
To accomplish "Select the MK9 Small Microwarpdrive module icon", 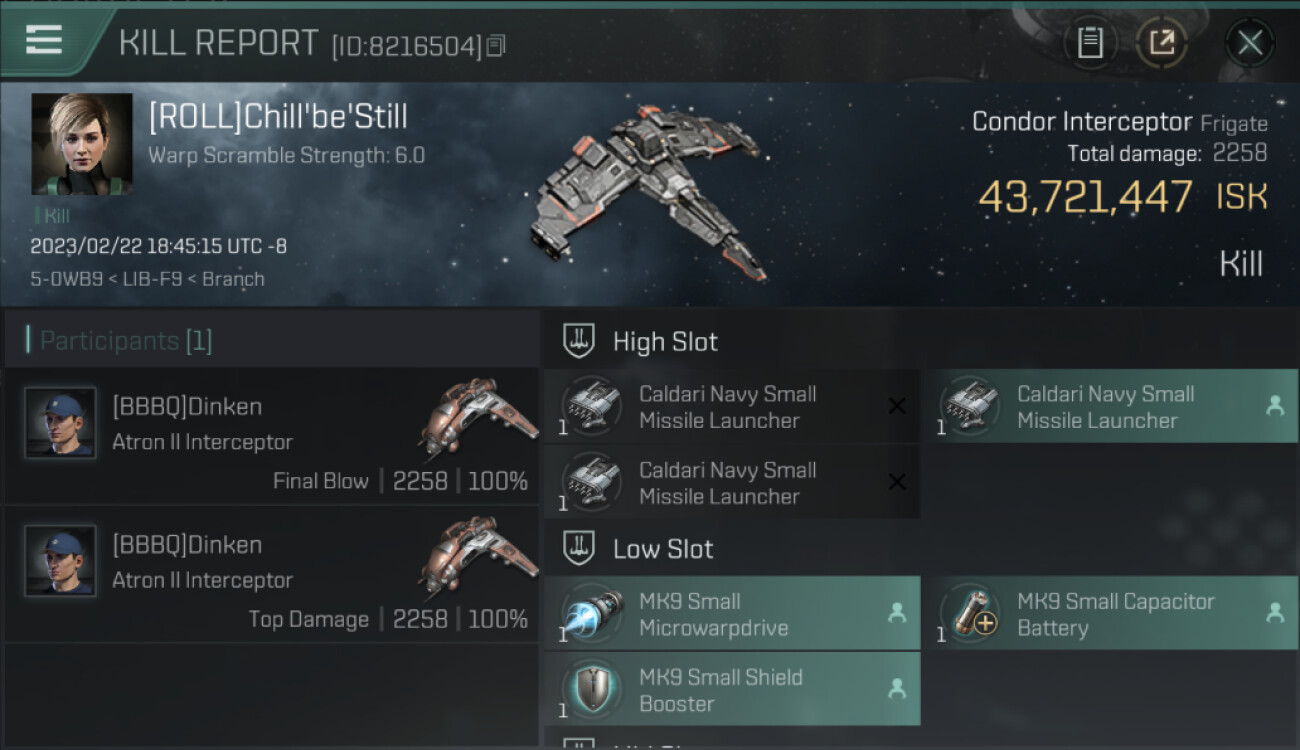I will pyautogui.click(x=592, y=614).
